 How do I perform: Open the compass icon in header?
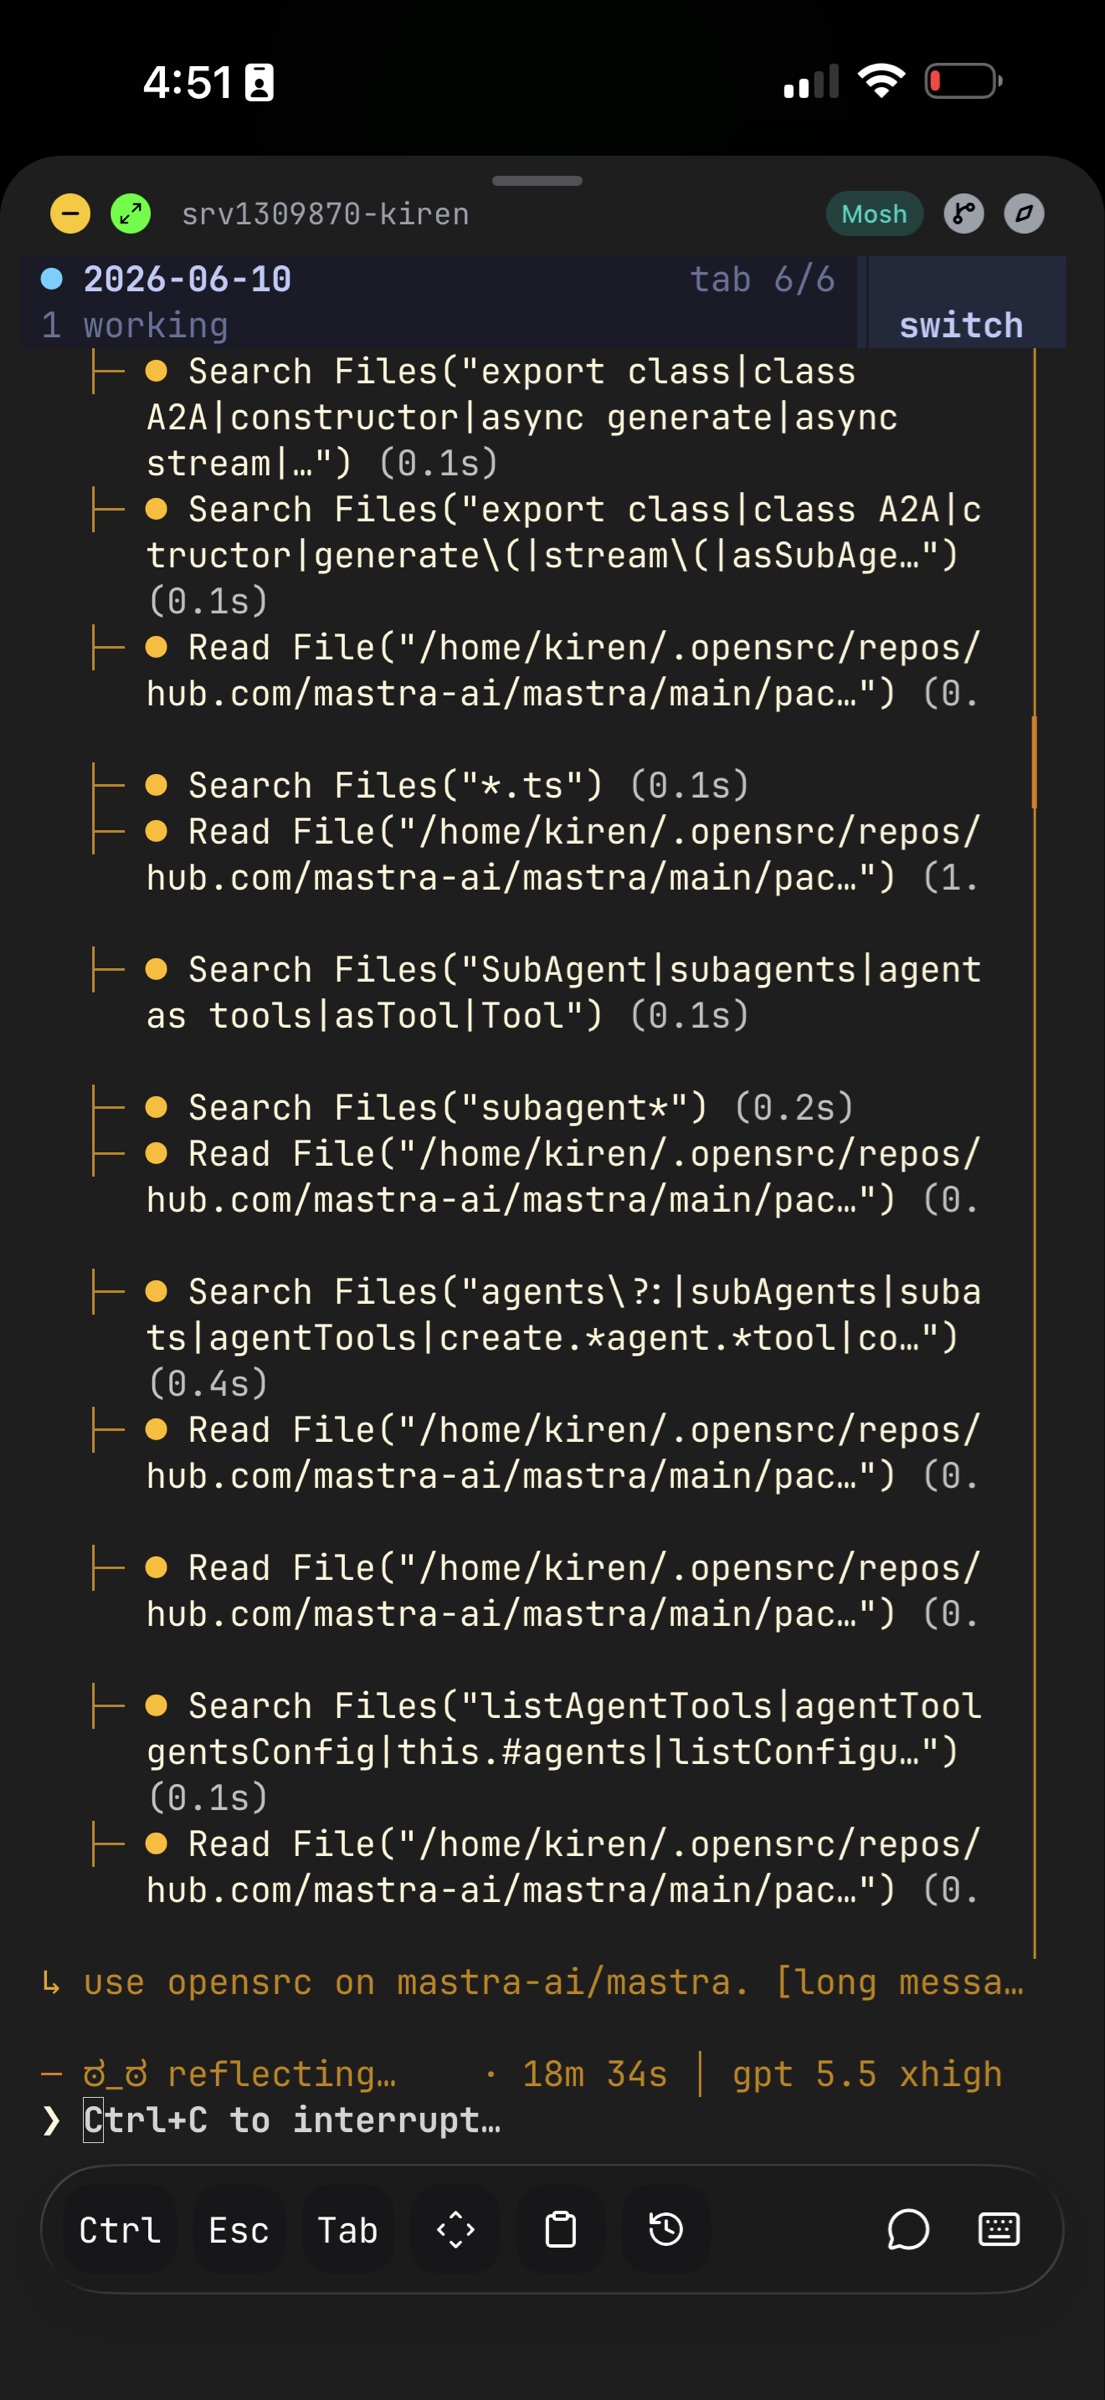click(1024, 214)
